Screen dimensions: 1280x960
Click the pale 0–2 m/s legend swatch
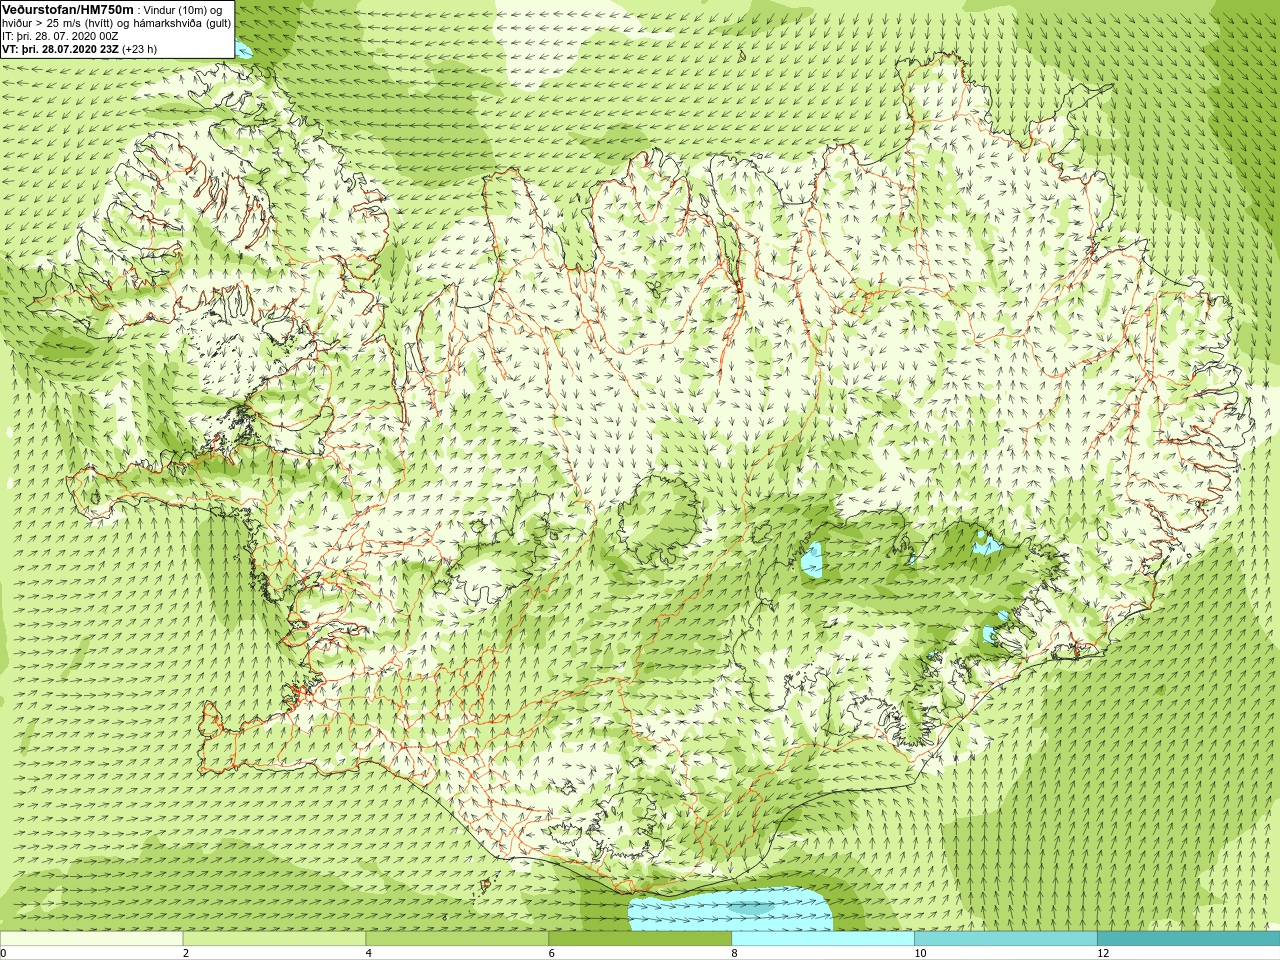tap(91, 939)
